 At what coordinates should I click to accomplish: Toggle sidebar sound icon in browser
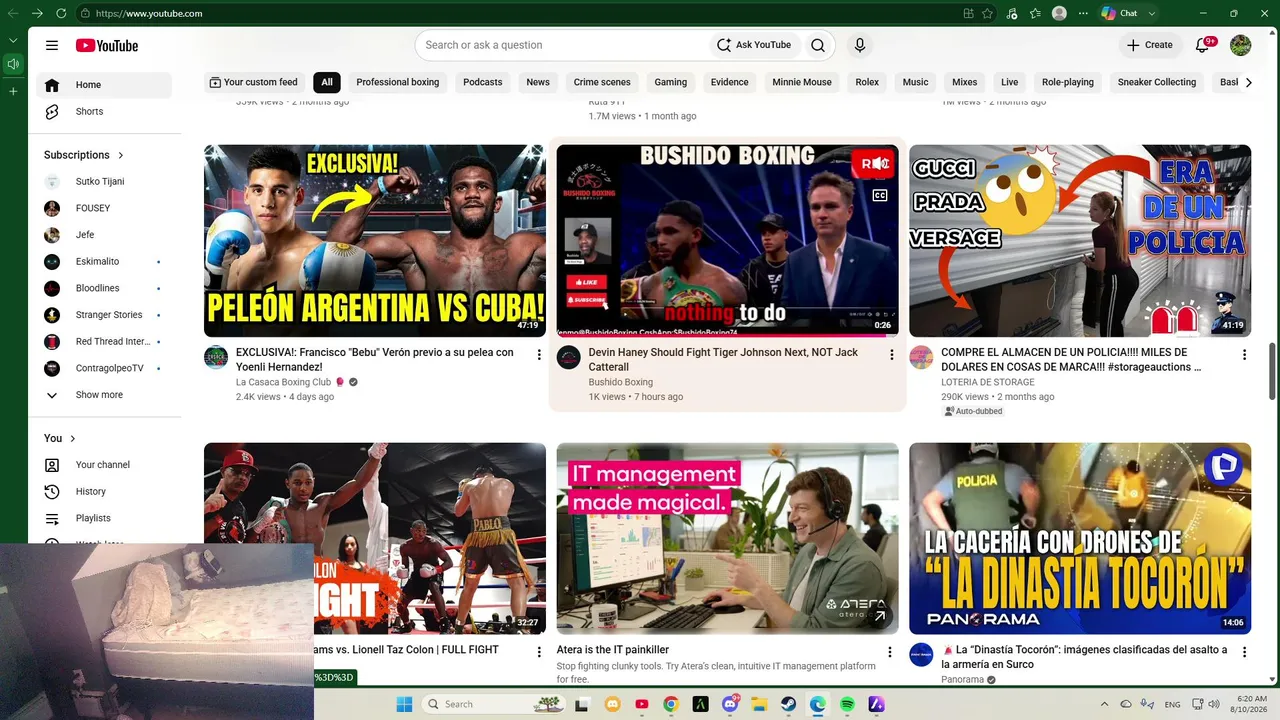(x=13, y=64)
